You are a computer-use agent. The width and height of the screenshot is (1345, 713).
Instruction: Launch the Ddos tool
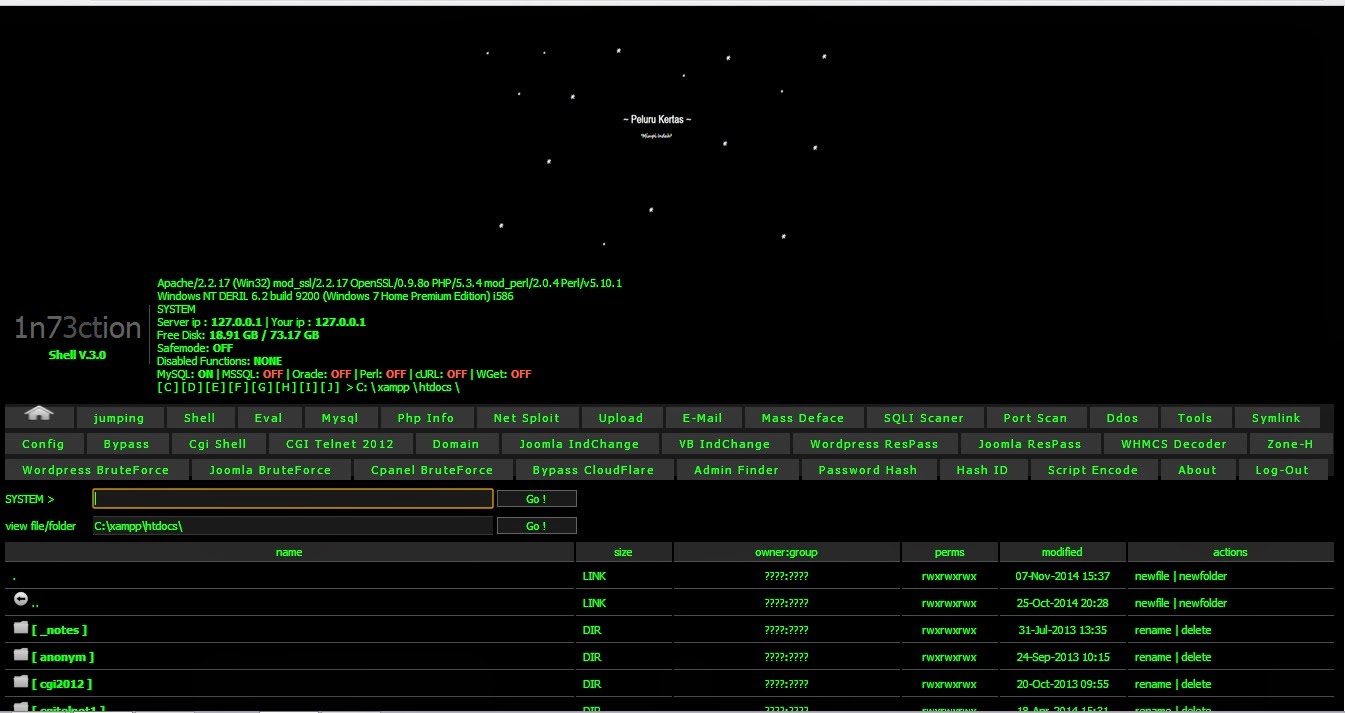(1122, 417)
